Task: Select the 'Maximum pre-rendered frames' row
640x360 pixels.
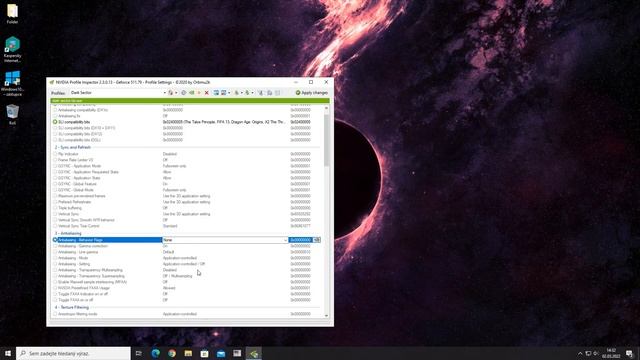Action: tap(188, 196)
